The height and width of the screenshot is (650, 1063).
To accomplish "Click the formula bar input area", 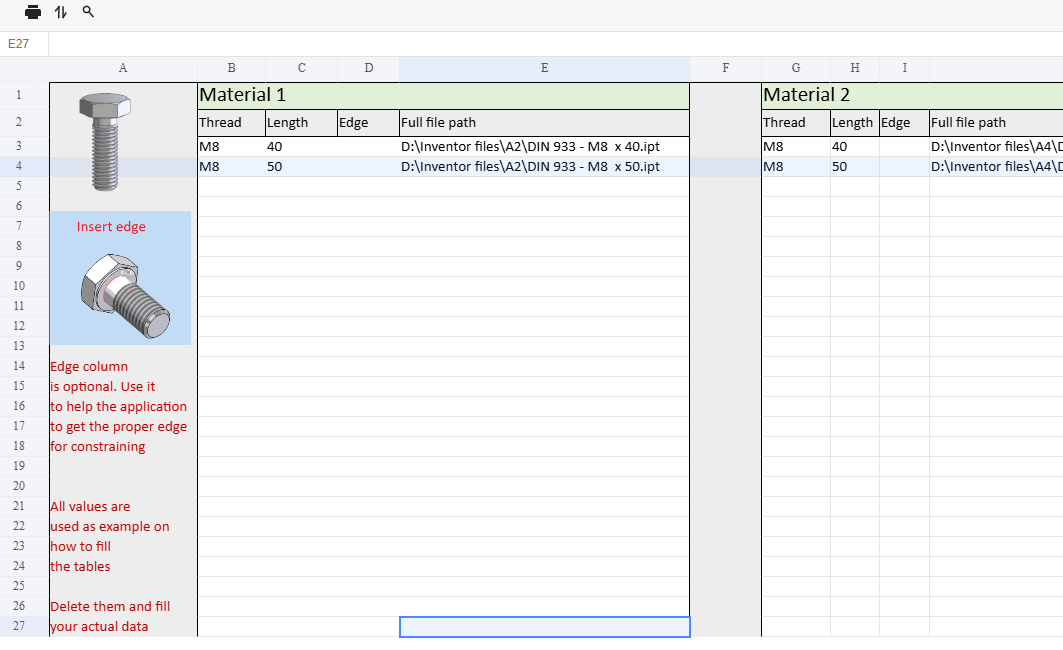I will [550, 44].
